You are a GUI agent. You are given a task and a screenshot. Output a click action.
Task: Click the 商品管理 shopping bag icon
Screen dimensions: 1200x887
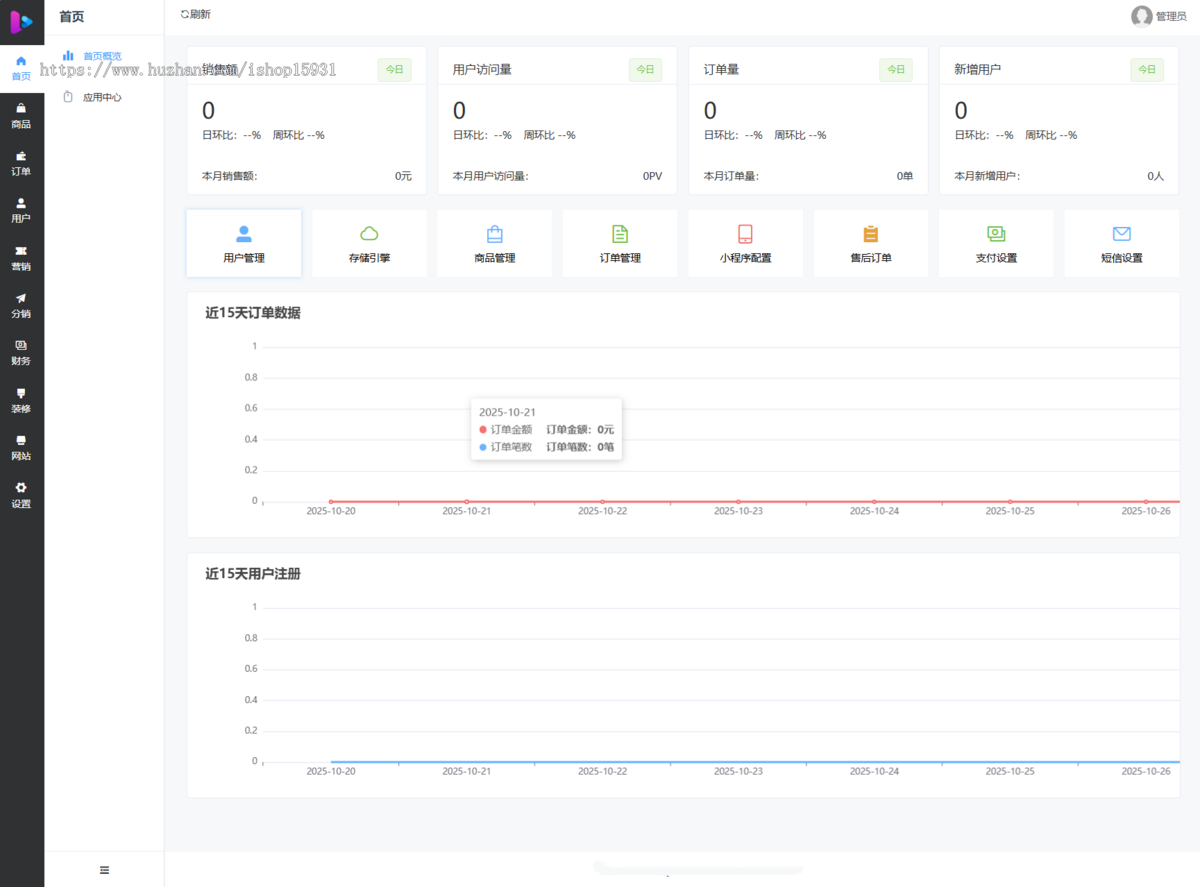coord(495,234)
